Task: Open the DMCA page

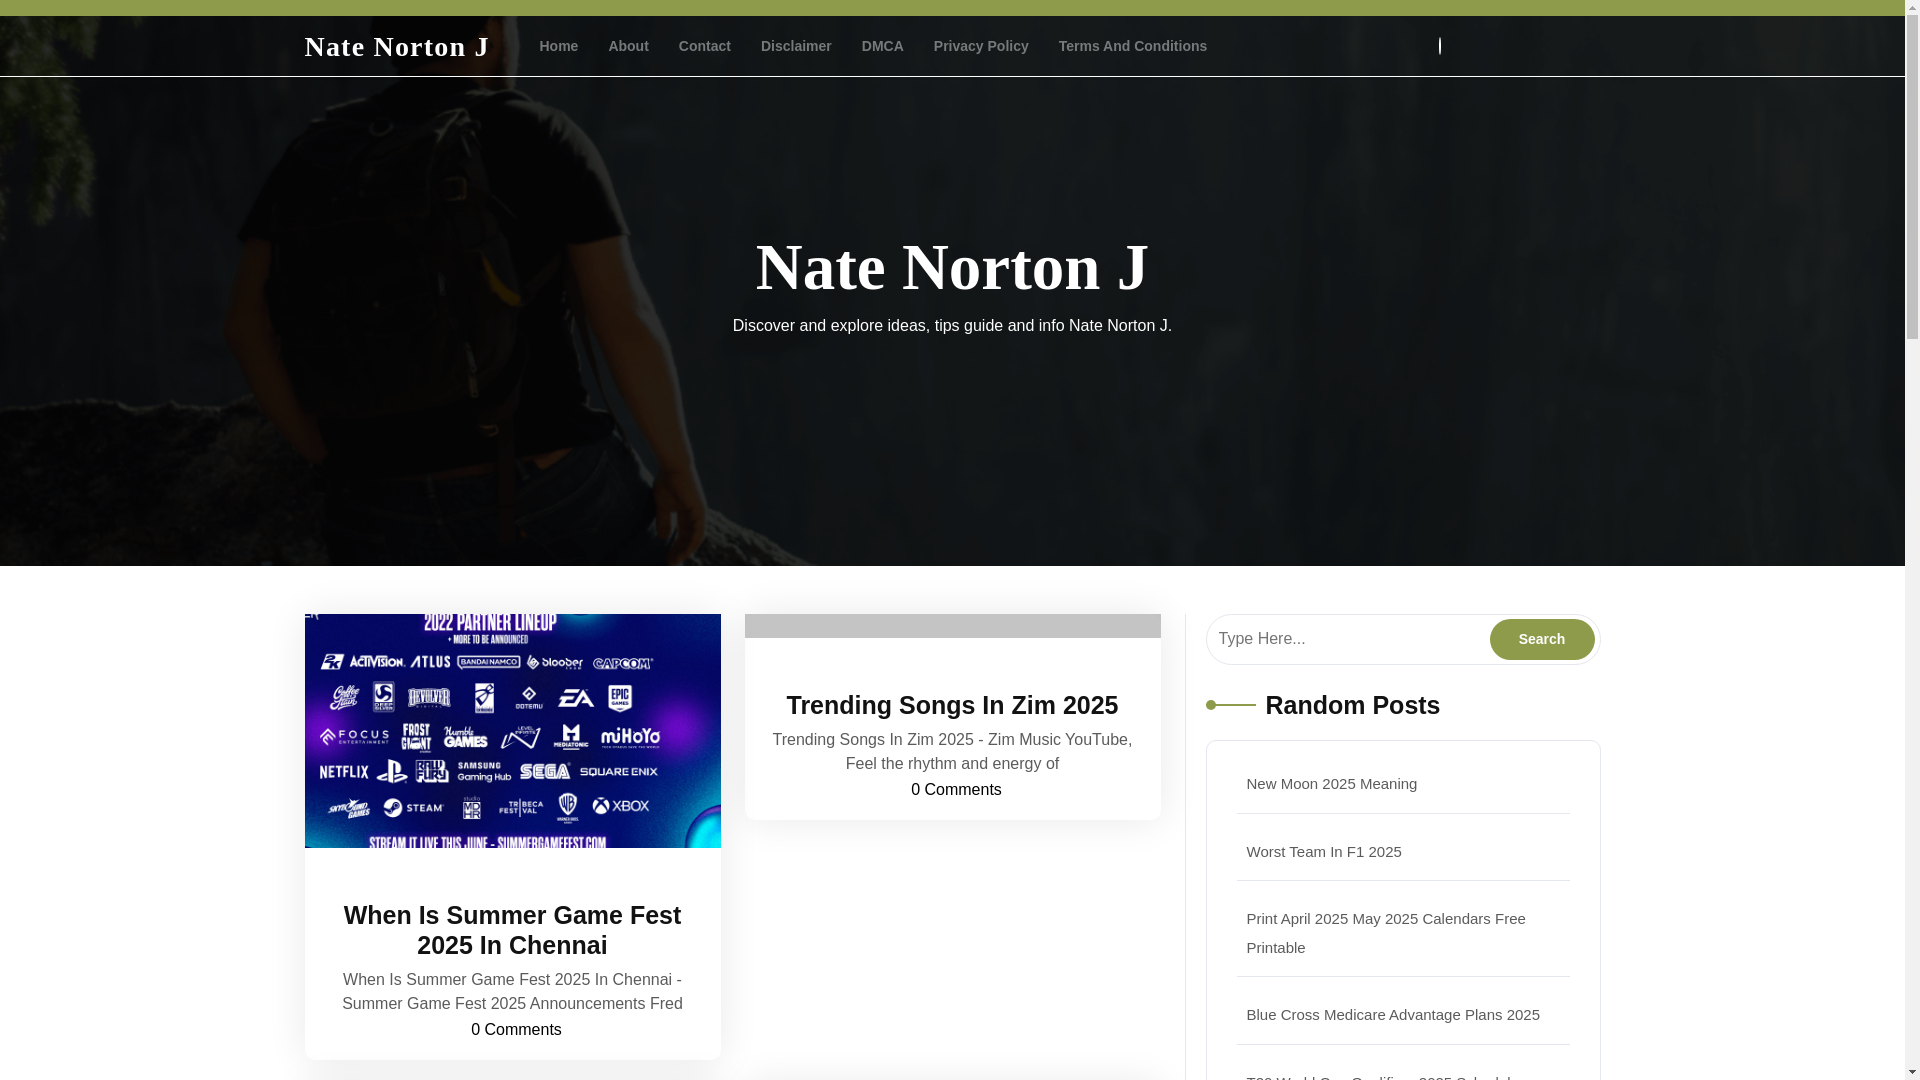Action: [882, 46]
